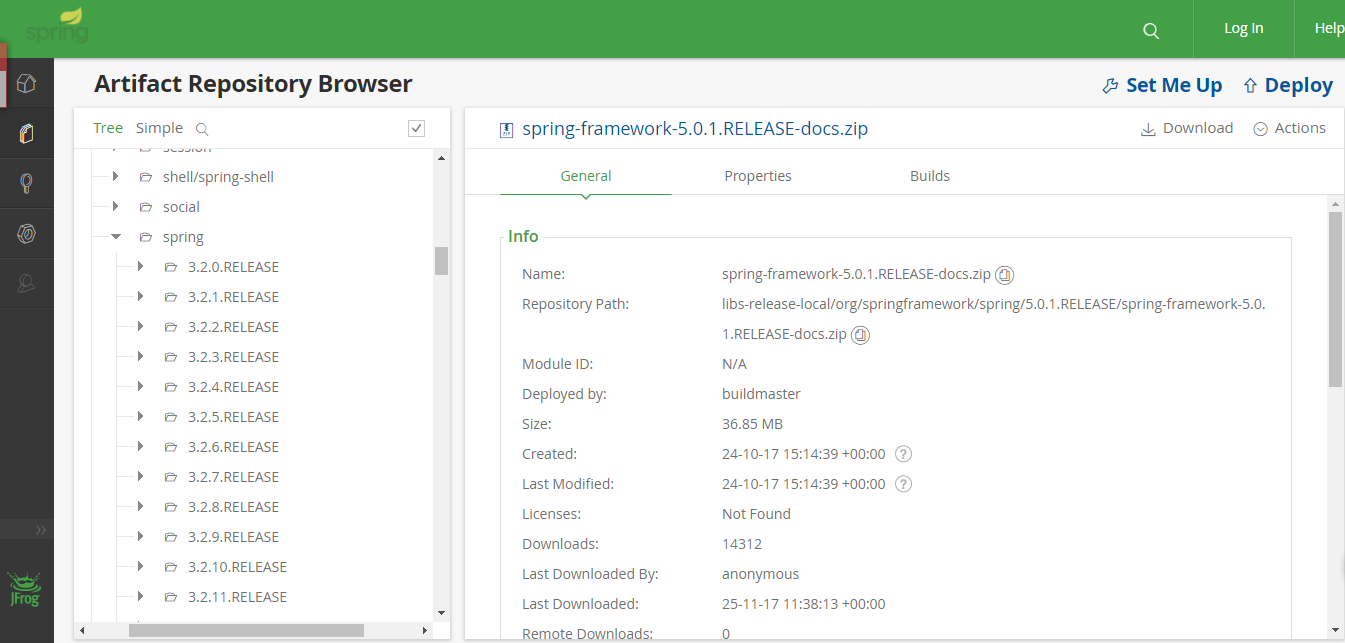
Task: Switch to the General tab
Action: click(x=586, y=176)
